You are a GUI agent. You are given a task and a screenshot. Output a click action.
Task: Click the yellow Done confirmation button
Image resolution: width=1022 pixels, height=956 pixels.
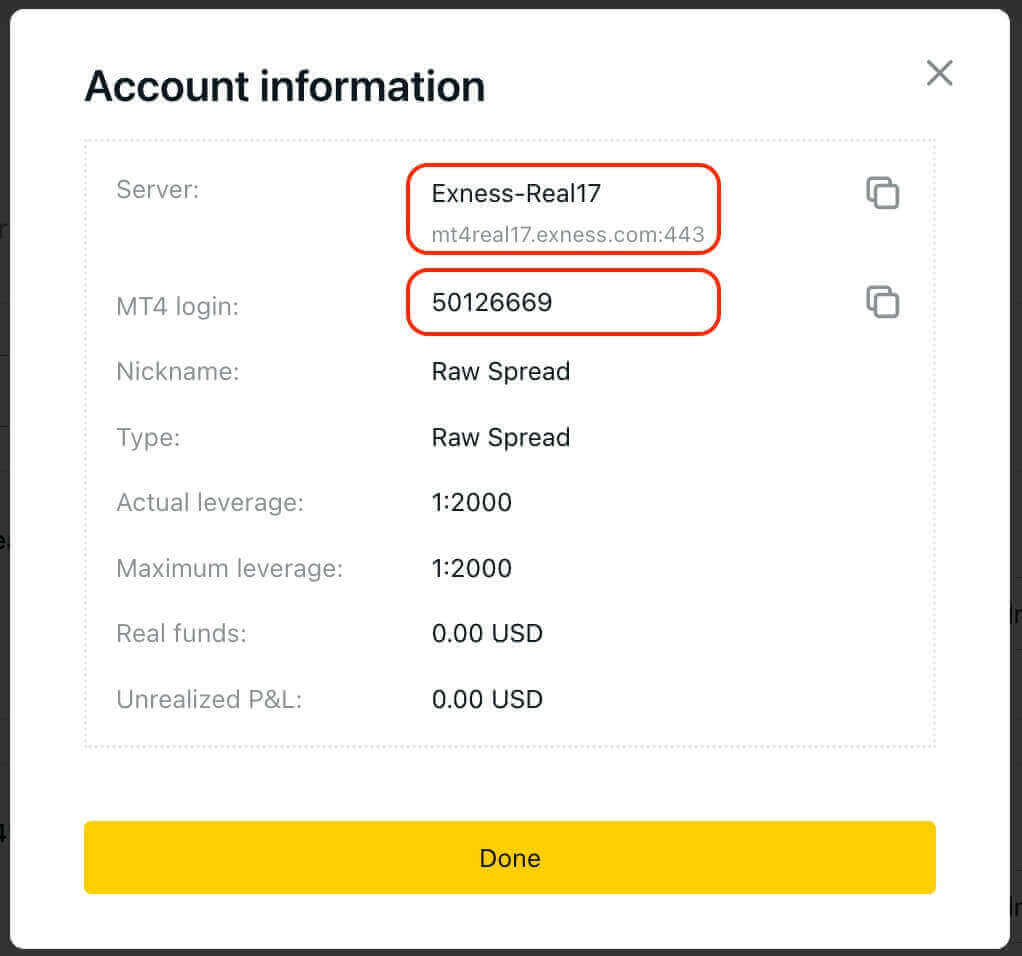click(510, 858)
